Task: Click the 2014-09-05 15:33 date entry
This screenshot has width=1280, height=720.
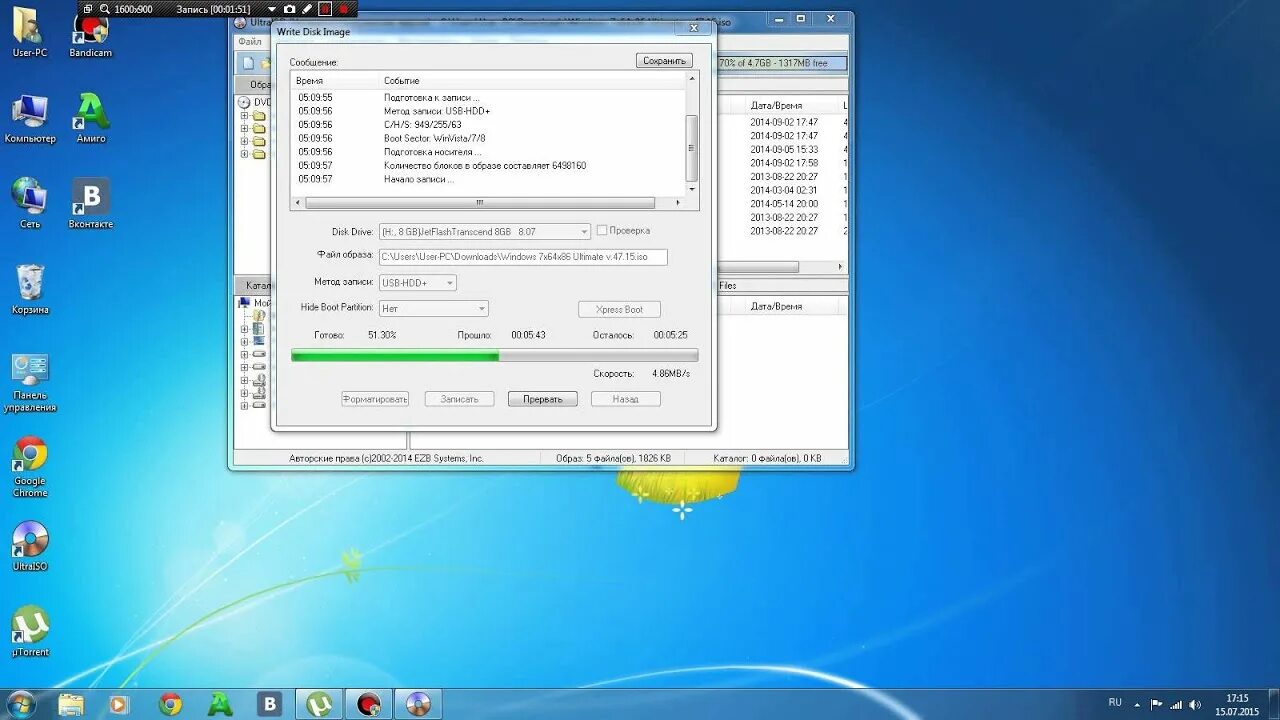Action: [784, 149]
